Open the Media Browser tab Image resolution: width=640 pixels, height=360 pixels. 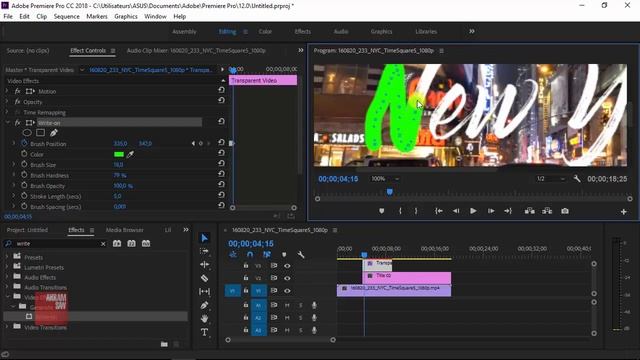(x=124, y=230)
